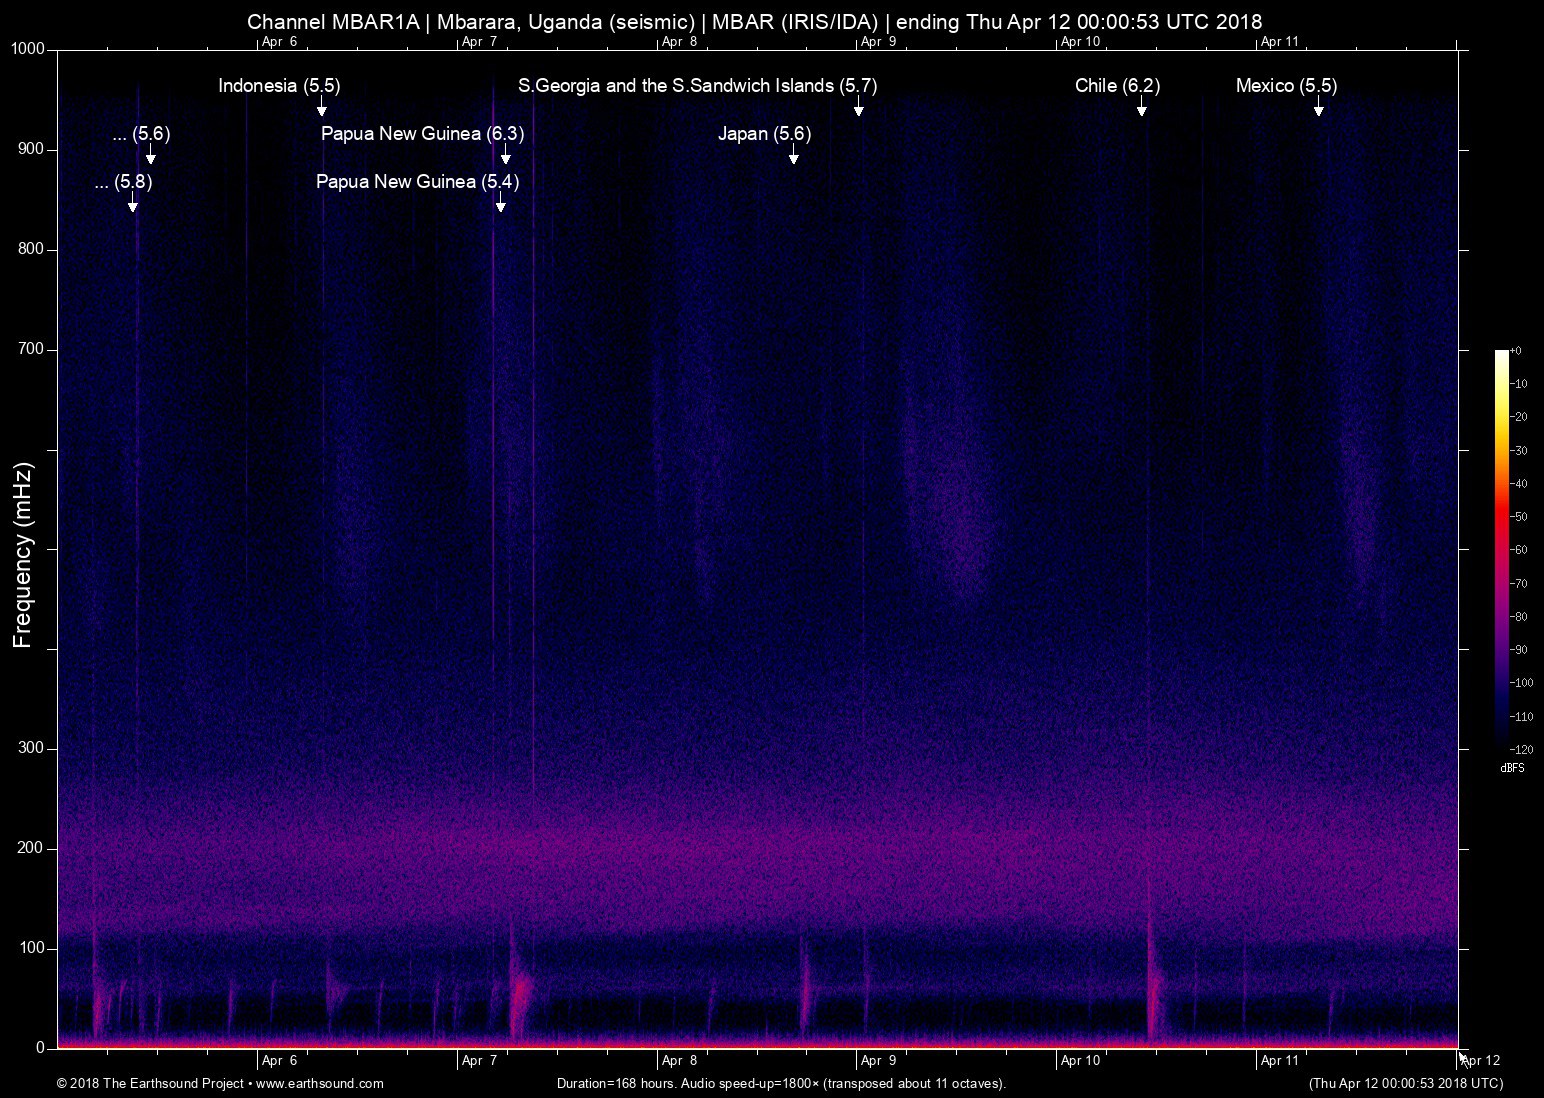Click the arrow below Indonesia (5.5) label
The width and height of the screenshot is (1544, 1098).
[x=321, y=107]
